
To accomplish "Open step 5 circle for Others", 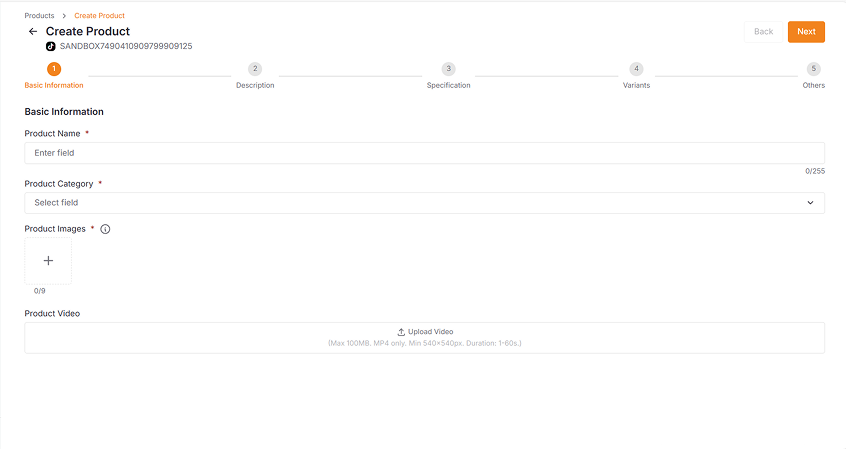I will [814, 69].
